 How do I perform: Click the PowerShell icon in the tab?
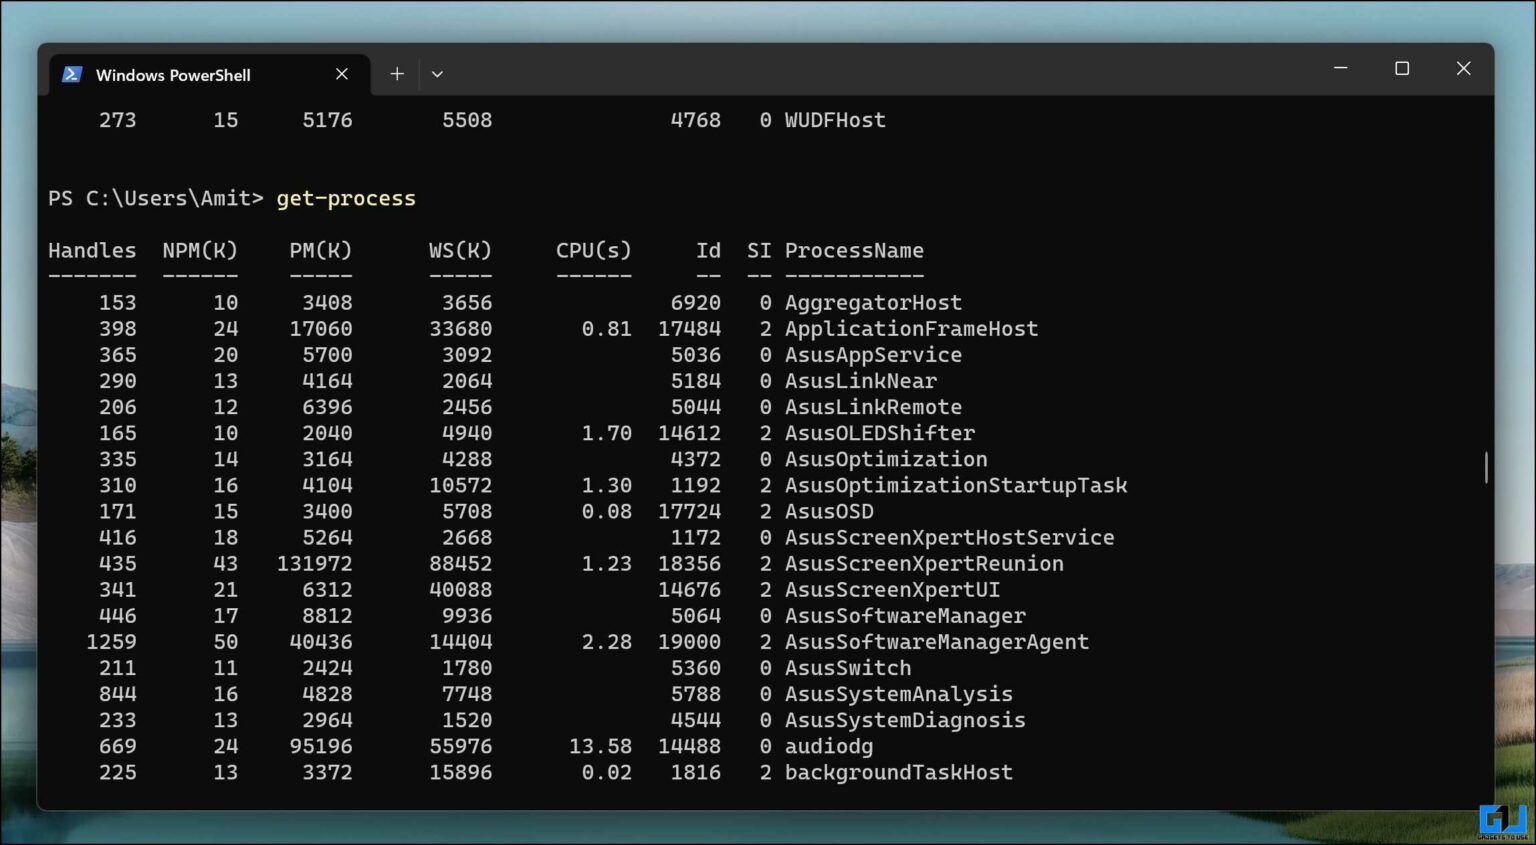coord(72,75)
